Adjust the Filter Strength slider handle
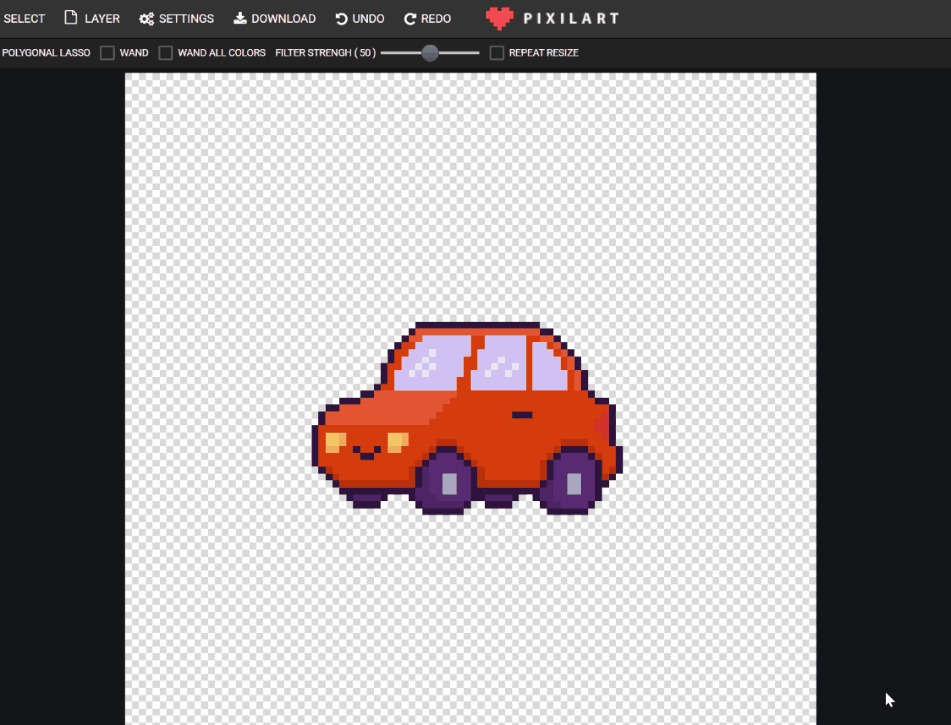Image resolution: width=951 pixels, height=725 pixels. point(430,53)
